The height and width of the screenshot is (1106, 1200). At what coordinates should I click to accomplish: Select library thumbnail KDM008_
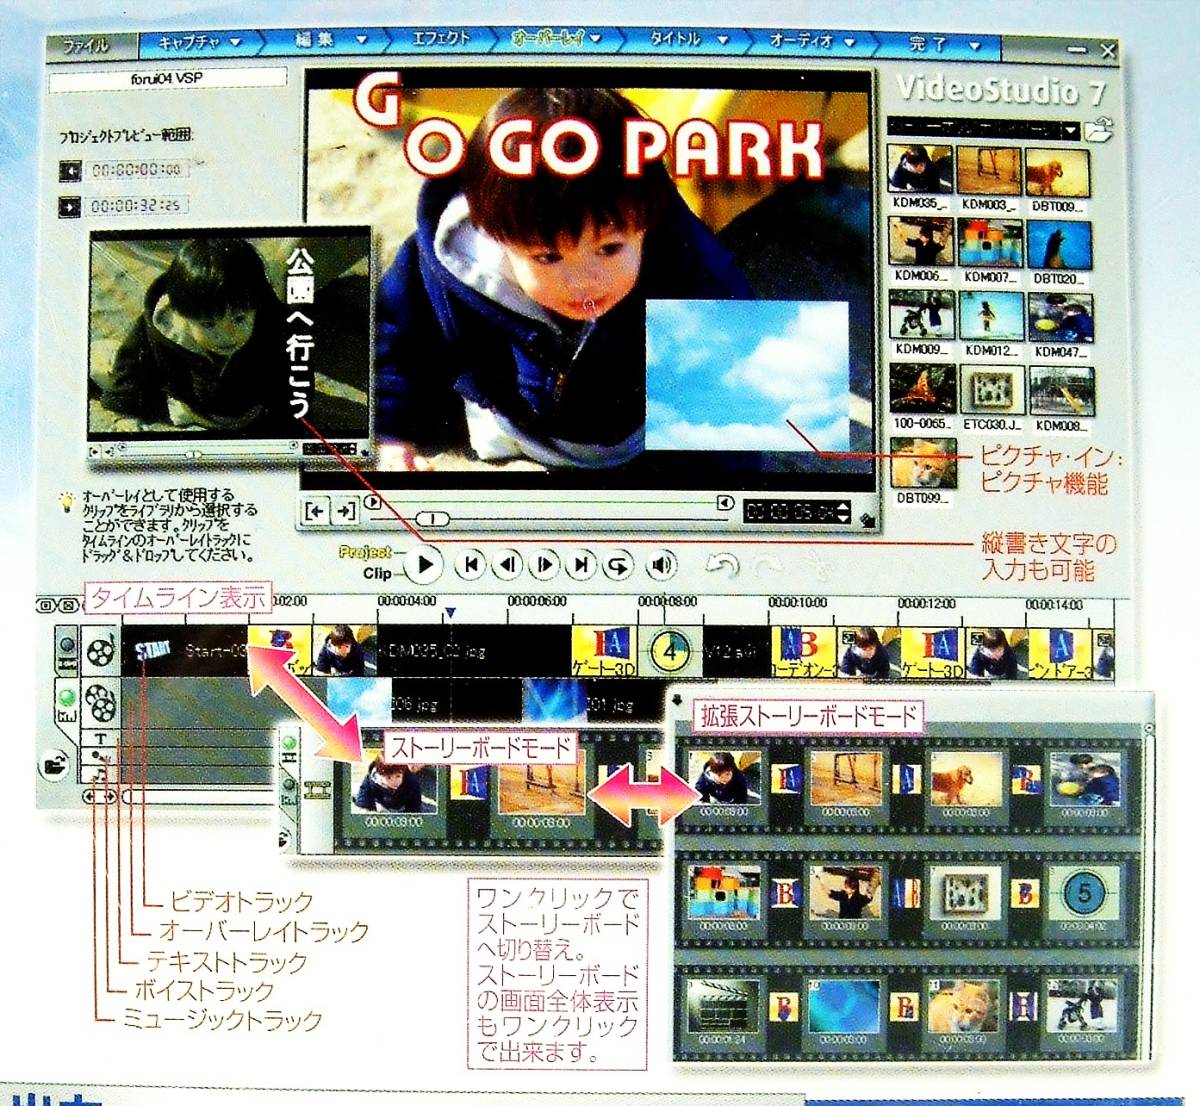click(1061, 391)
